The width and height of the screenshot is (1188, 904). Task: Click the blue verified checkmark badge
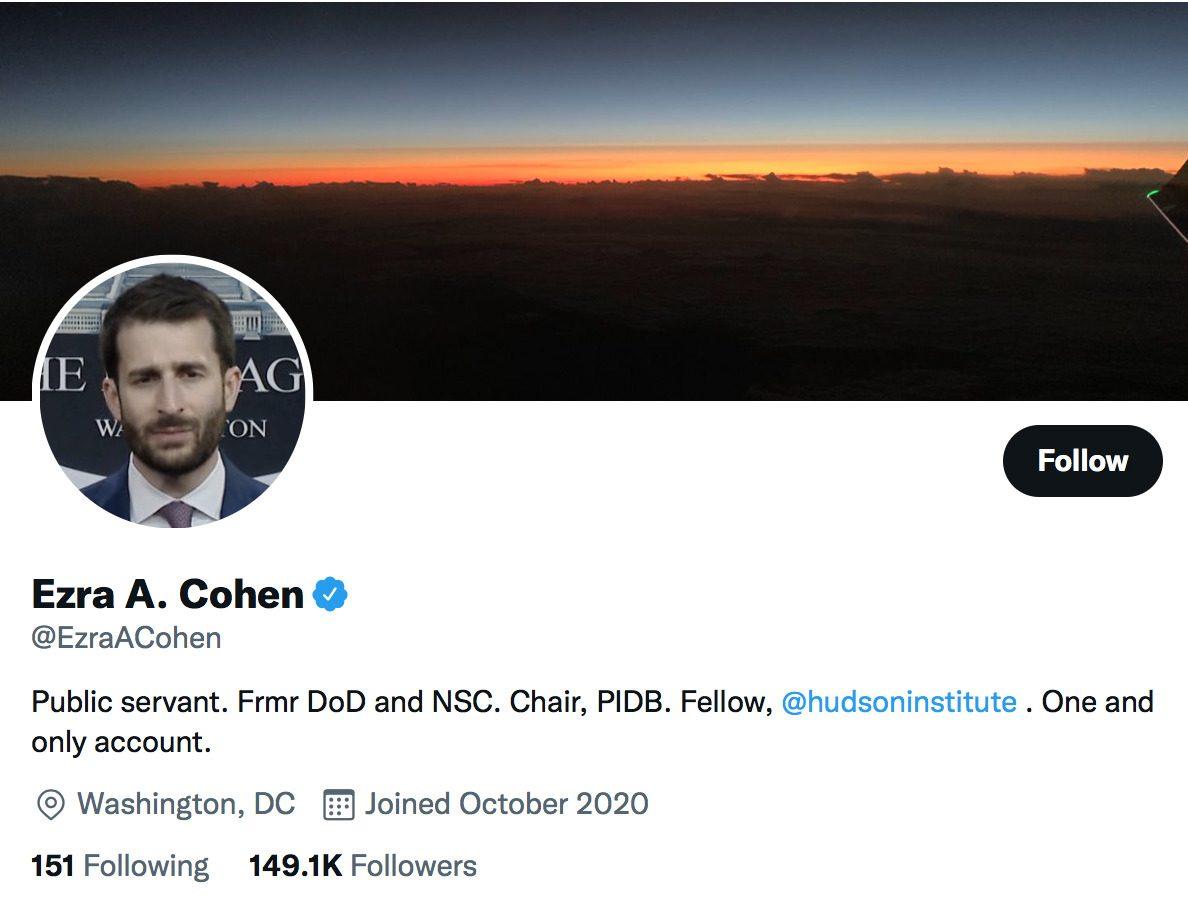(x=331, y=595)
